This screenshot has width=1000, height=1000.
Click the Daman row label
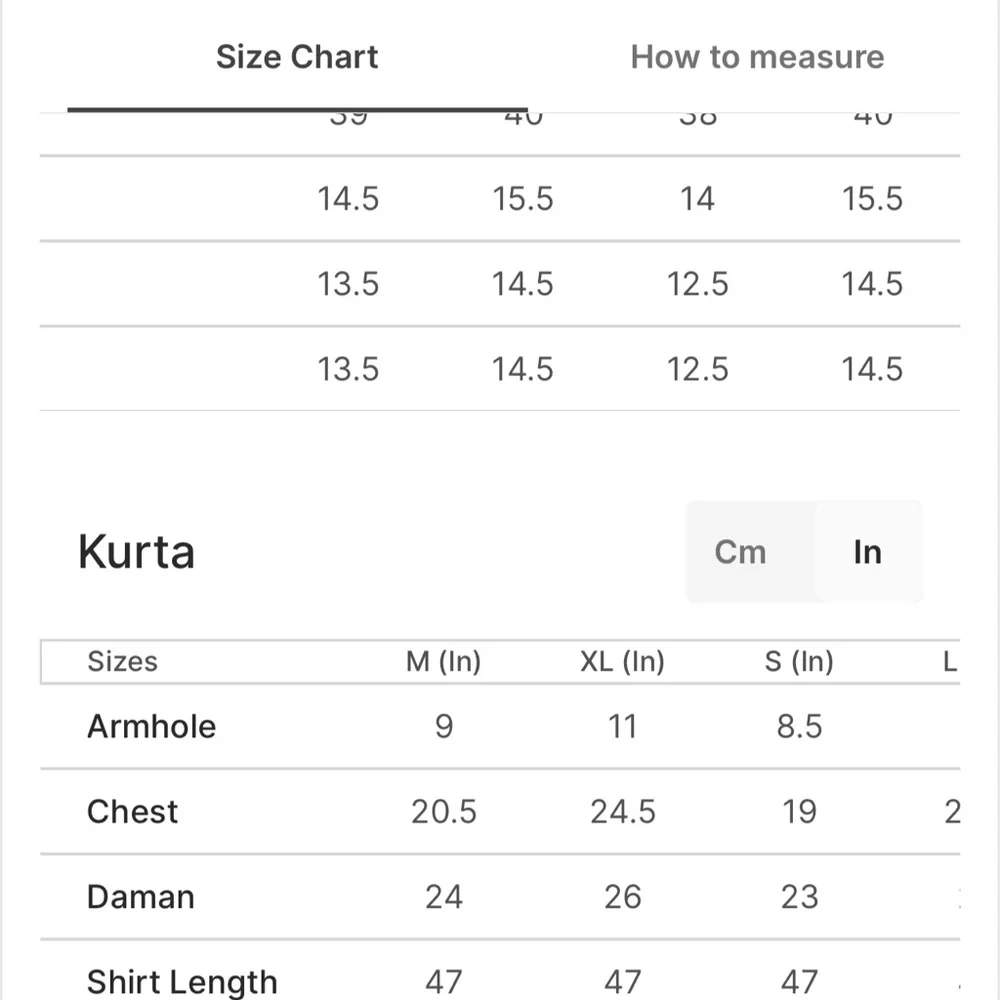pos(141,897)
